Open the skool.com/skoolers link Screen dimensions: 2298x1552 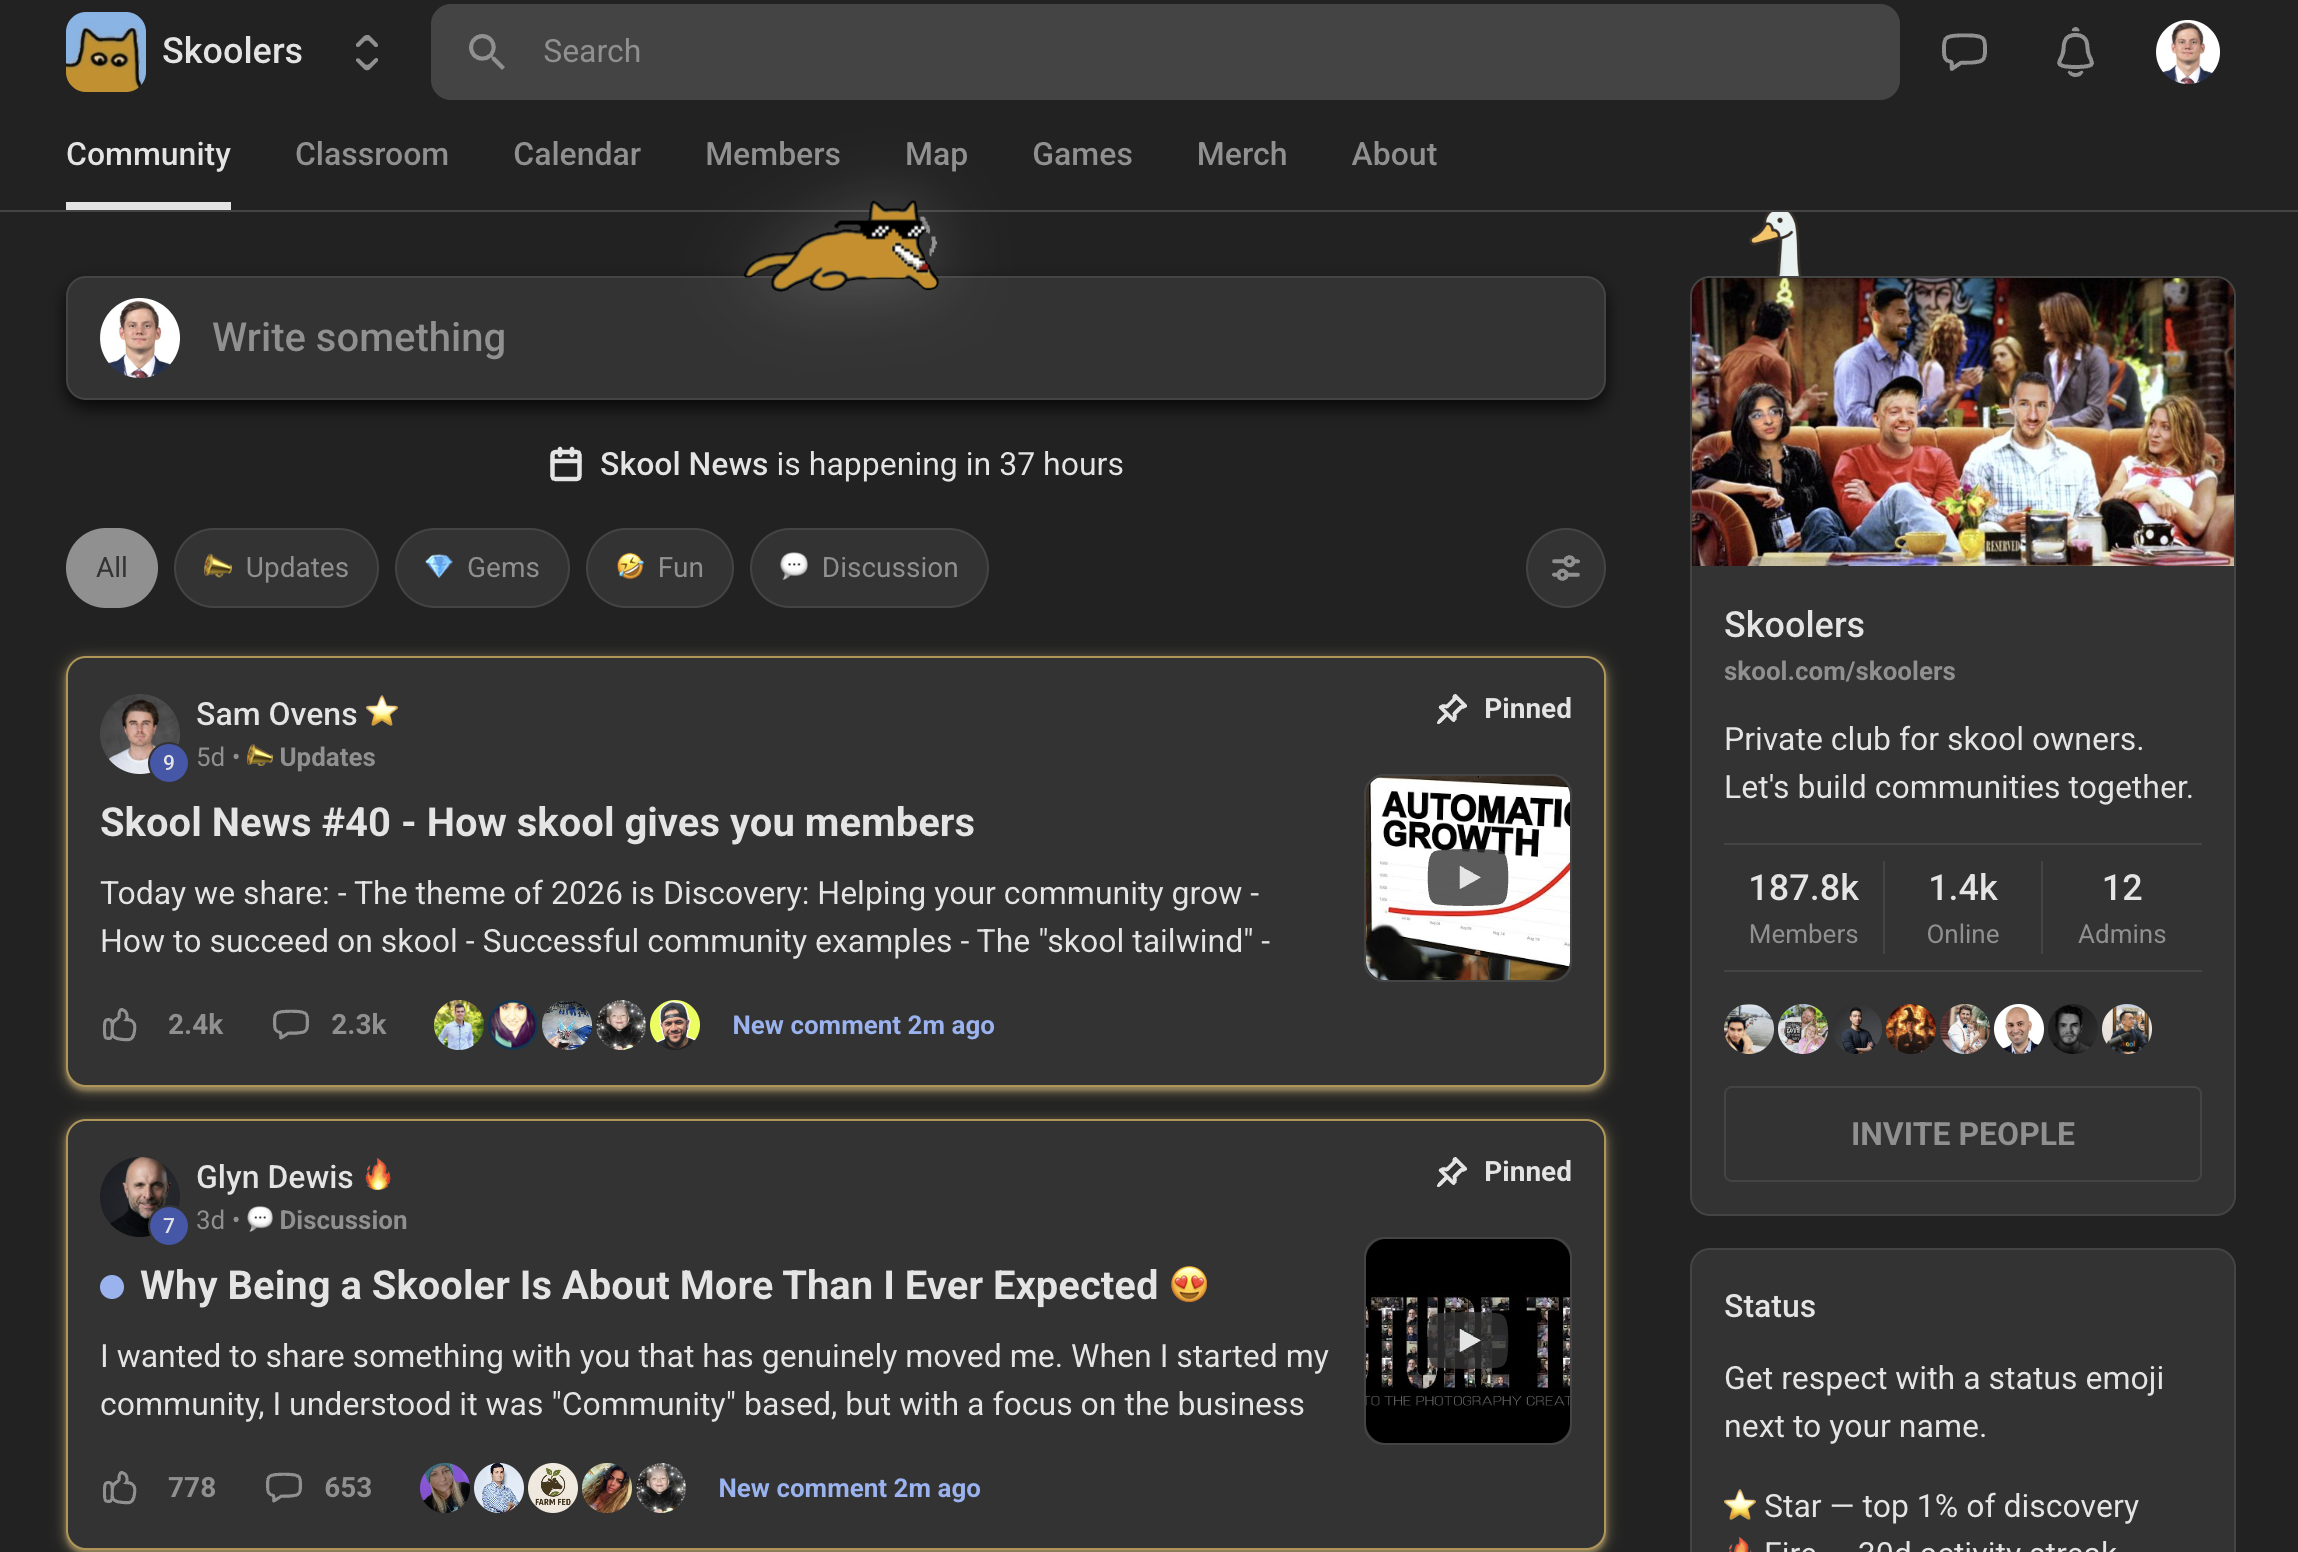(x=1839, y=671)
